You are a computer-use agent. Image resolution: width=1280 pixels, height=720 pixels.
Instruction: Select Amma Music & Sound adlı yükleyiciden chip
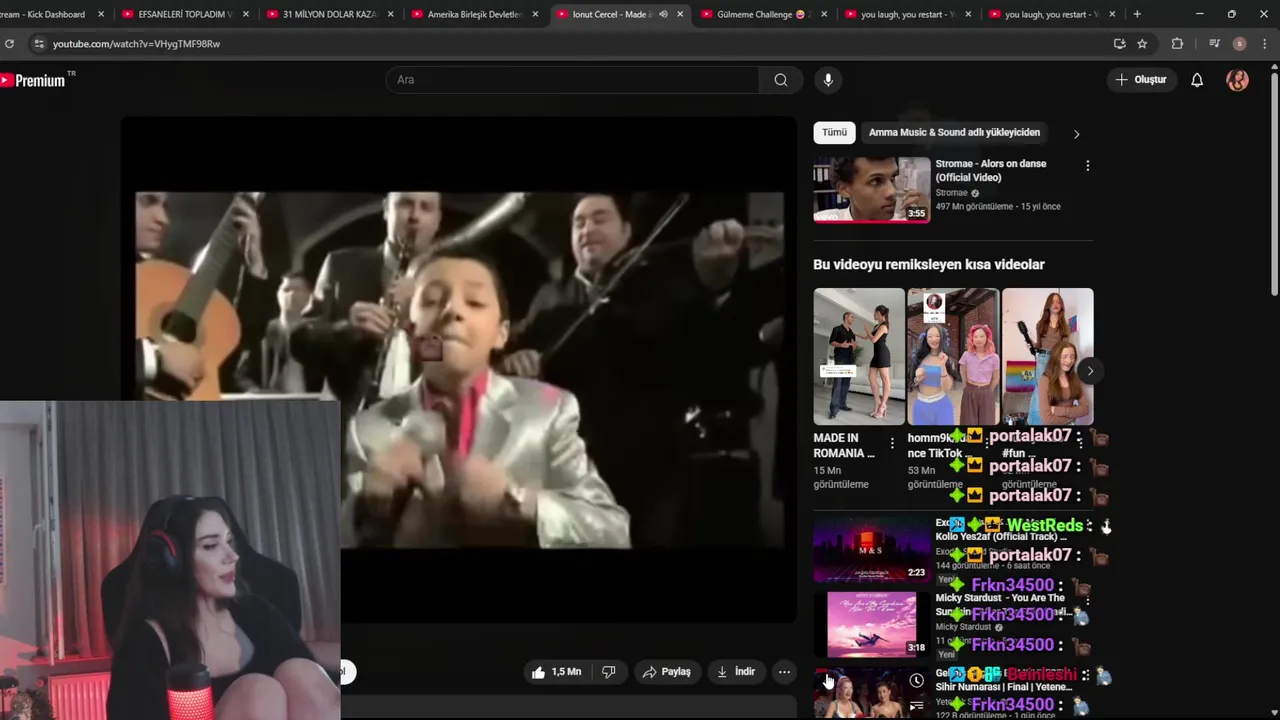954,132
